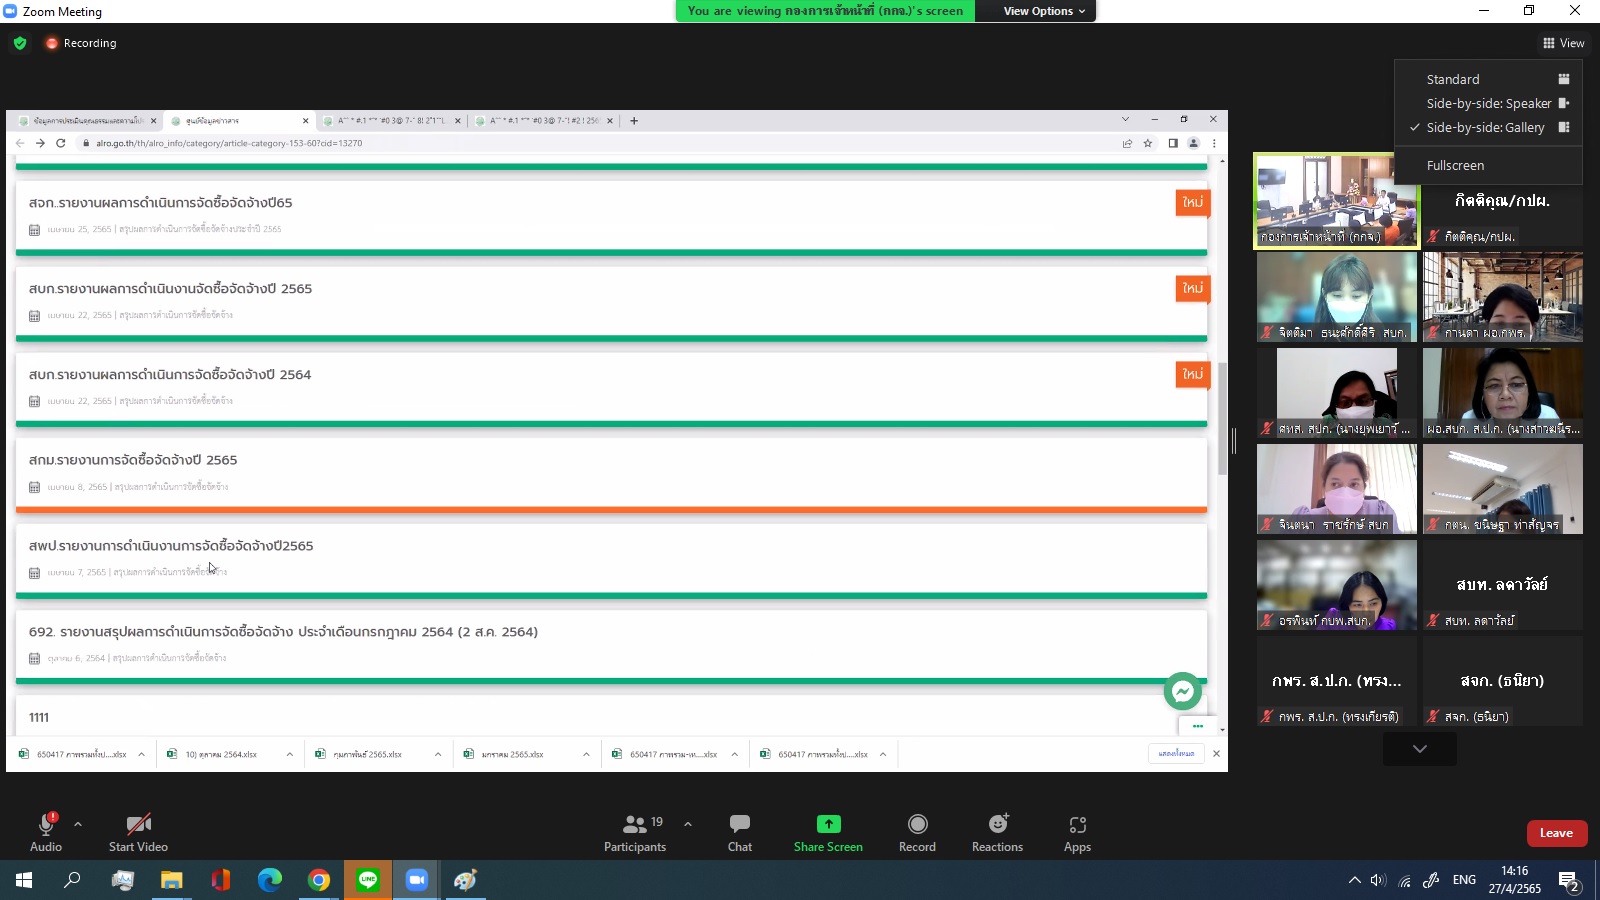Select Side-by-side: Speaker layout
The height and width of the screenshot is (900, 1600).
coord(1488,103)
